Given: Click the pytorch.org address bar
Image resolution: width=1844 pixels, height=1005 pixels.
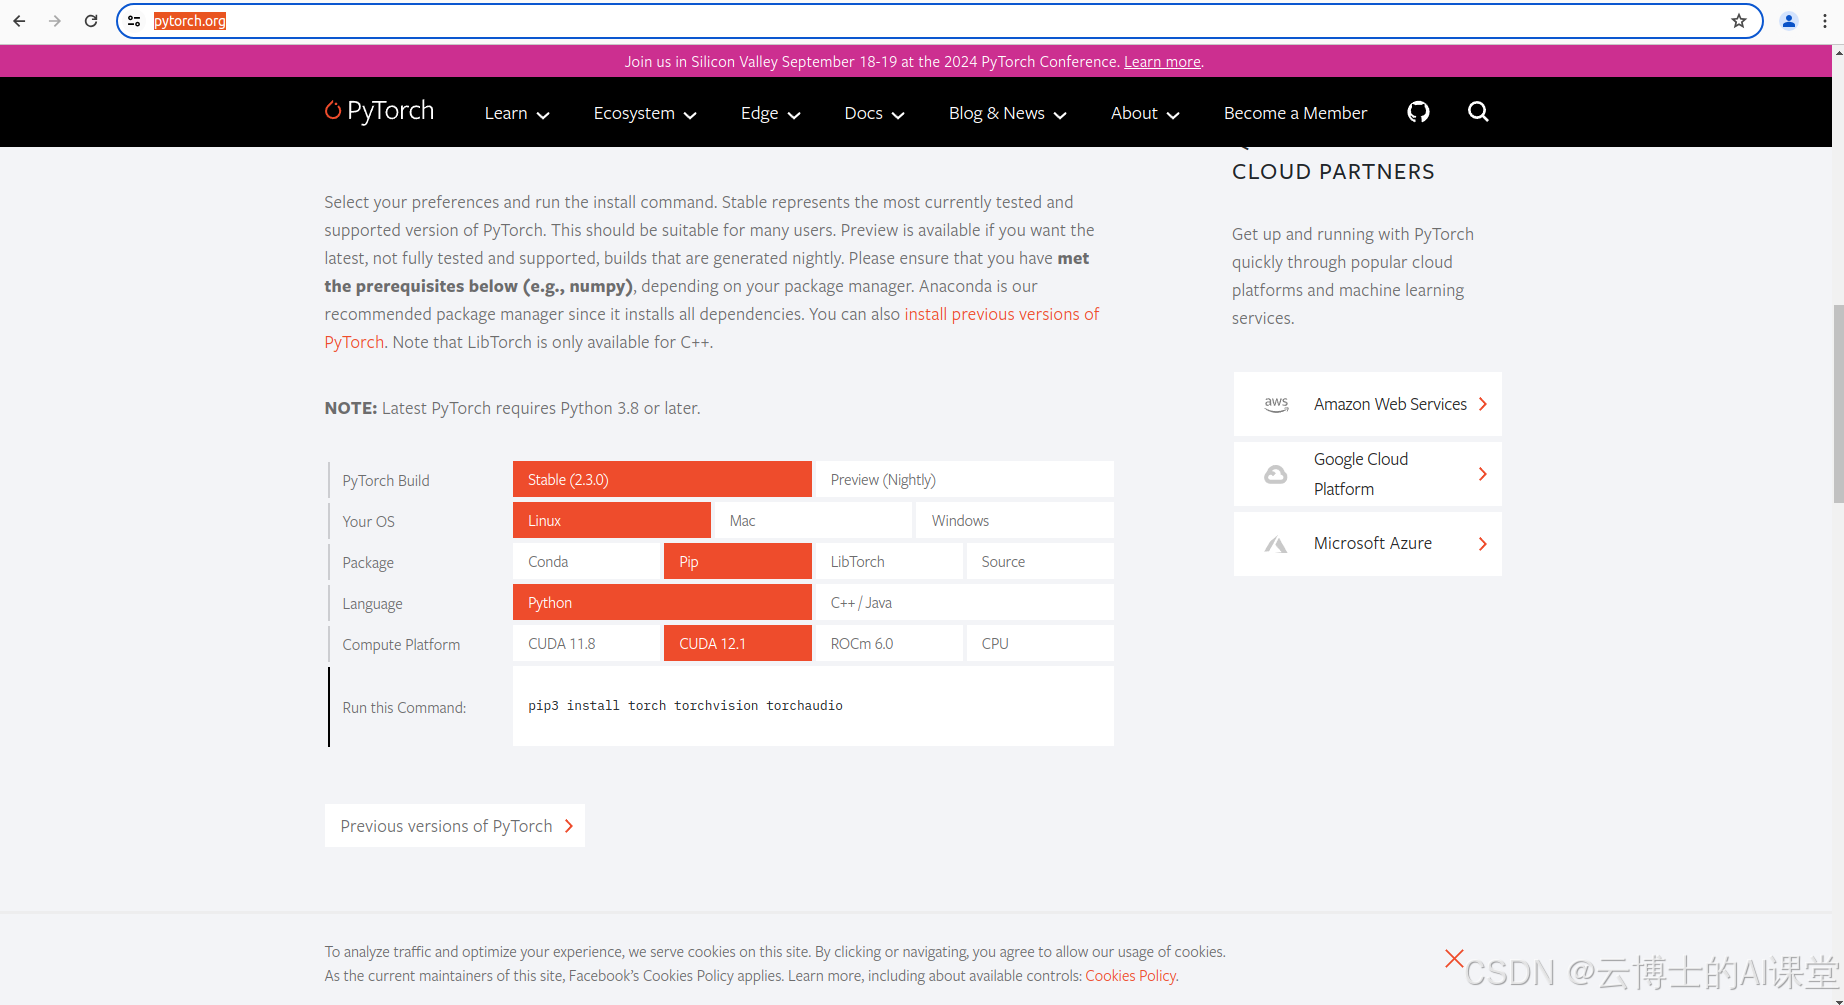Looking at the screenshot, I should (x=940, y=21).
